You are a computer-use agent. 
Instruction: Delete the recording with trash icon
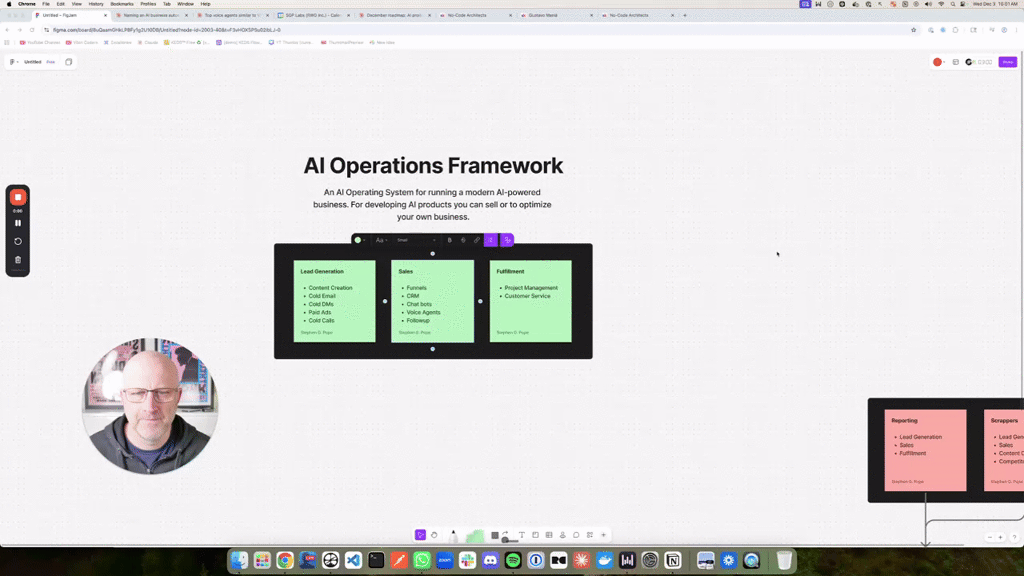click(x=18, y=260)
